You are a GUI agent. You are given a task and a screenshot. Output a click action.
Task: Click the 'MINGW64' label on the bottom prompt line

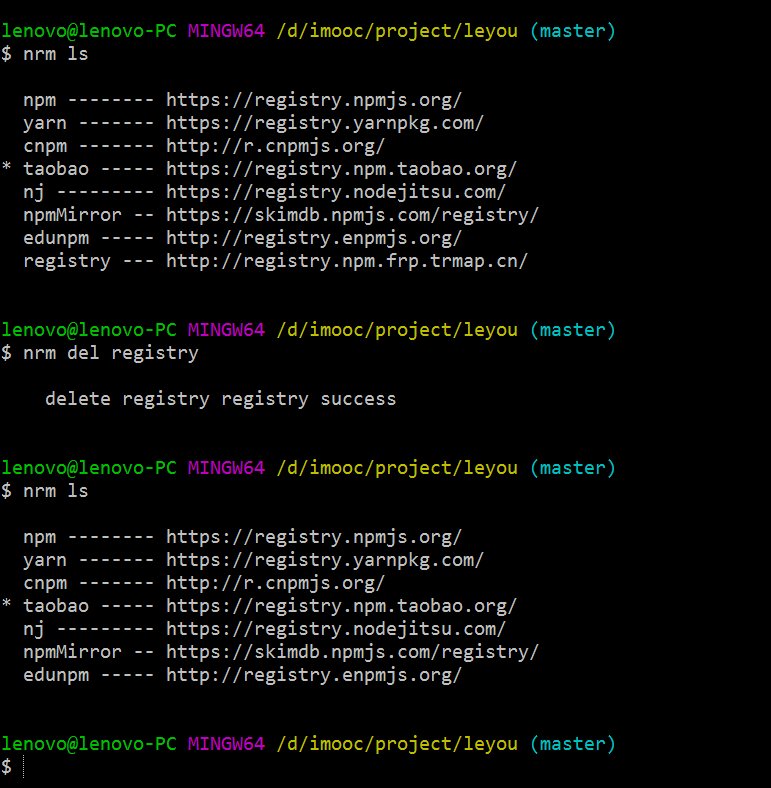tap(226, 744)
